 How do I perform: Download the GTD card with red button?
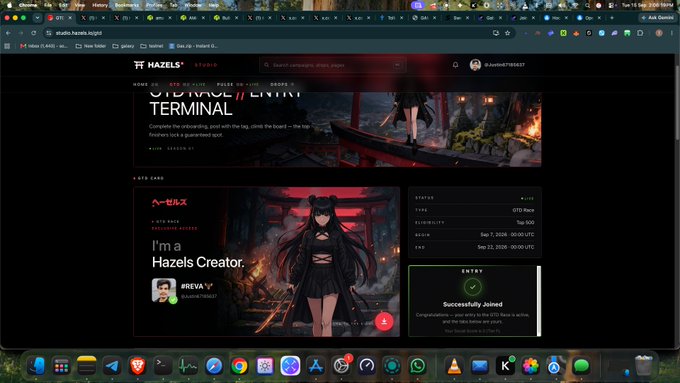[384, 321]
